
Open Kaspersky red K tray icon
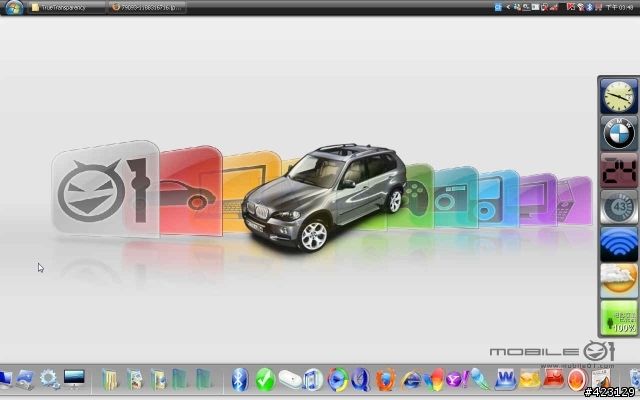(x=571, y=7)
